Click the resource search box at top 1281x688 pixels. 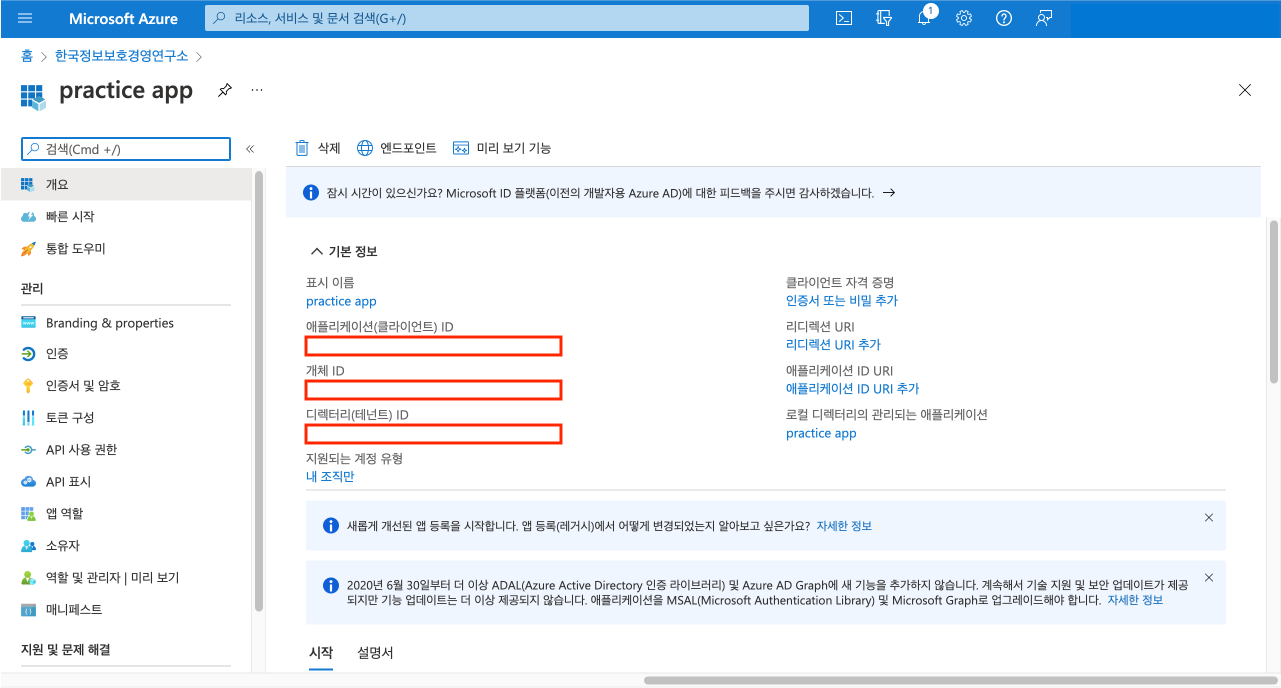(x=506, y=18)
